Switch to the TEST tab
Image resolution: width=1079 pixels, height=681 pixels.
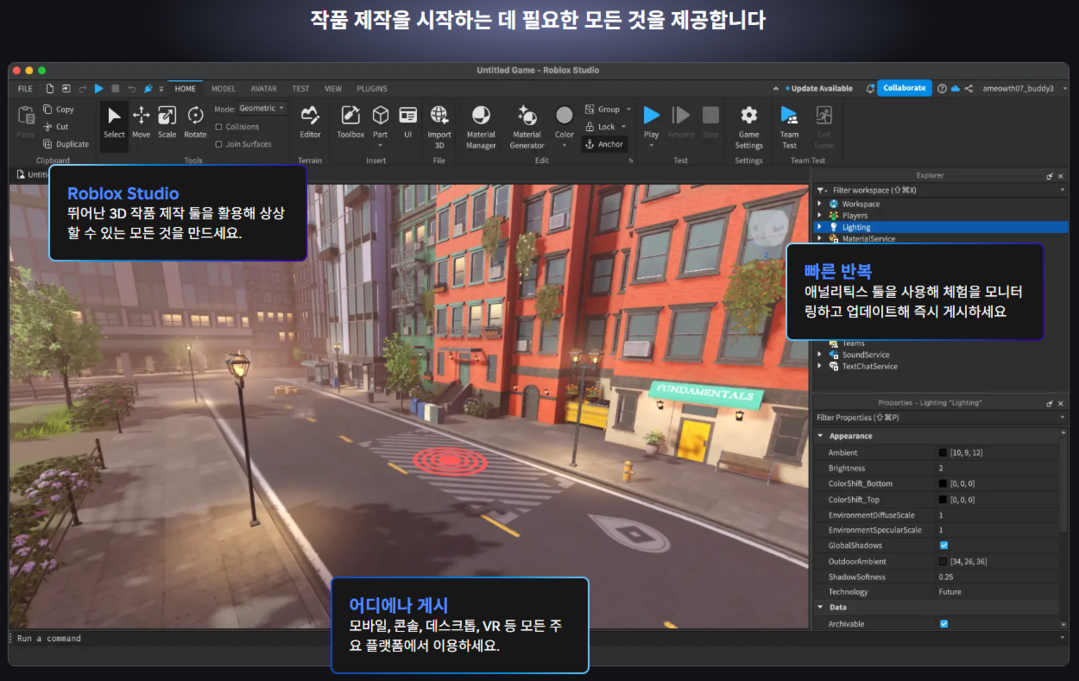[301, 89]
